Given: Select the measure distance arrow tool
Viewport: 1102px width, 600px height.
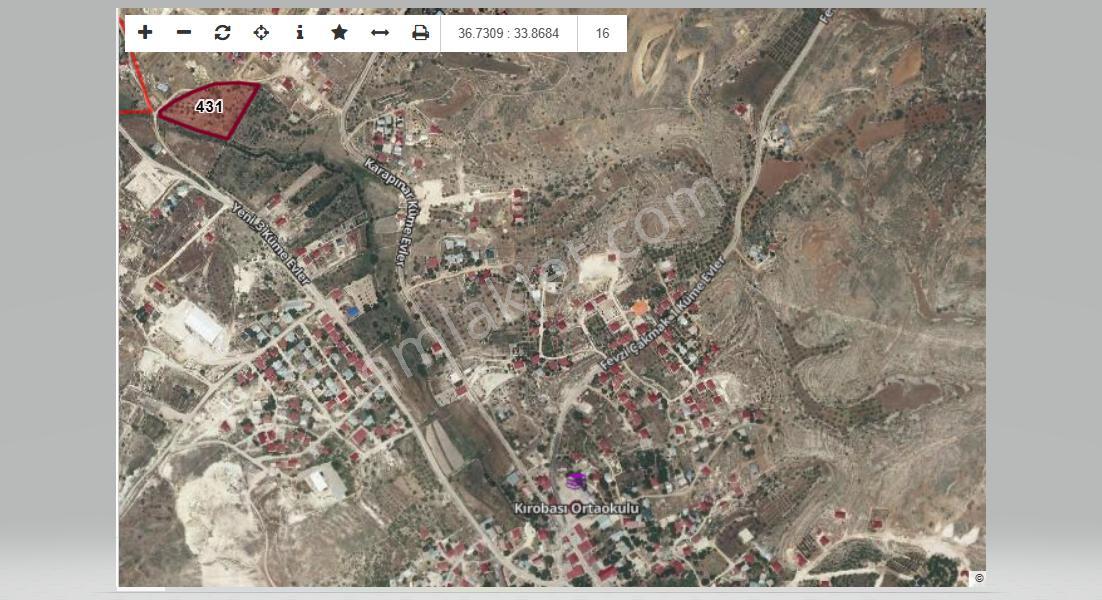Looking at the screenshot, I should [x=380, y=32].
